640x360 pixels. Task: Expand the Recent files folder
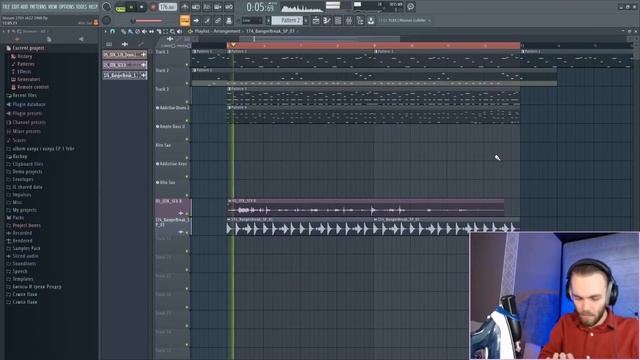click(x=22, y=95)
